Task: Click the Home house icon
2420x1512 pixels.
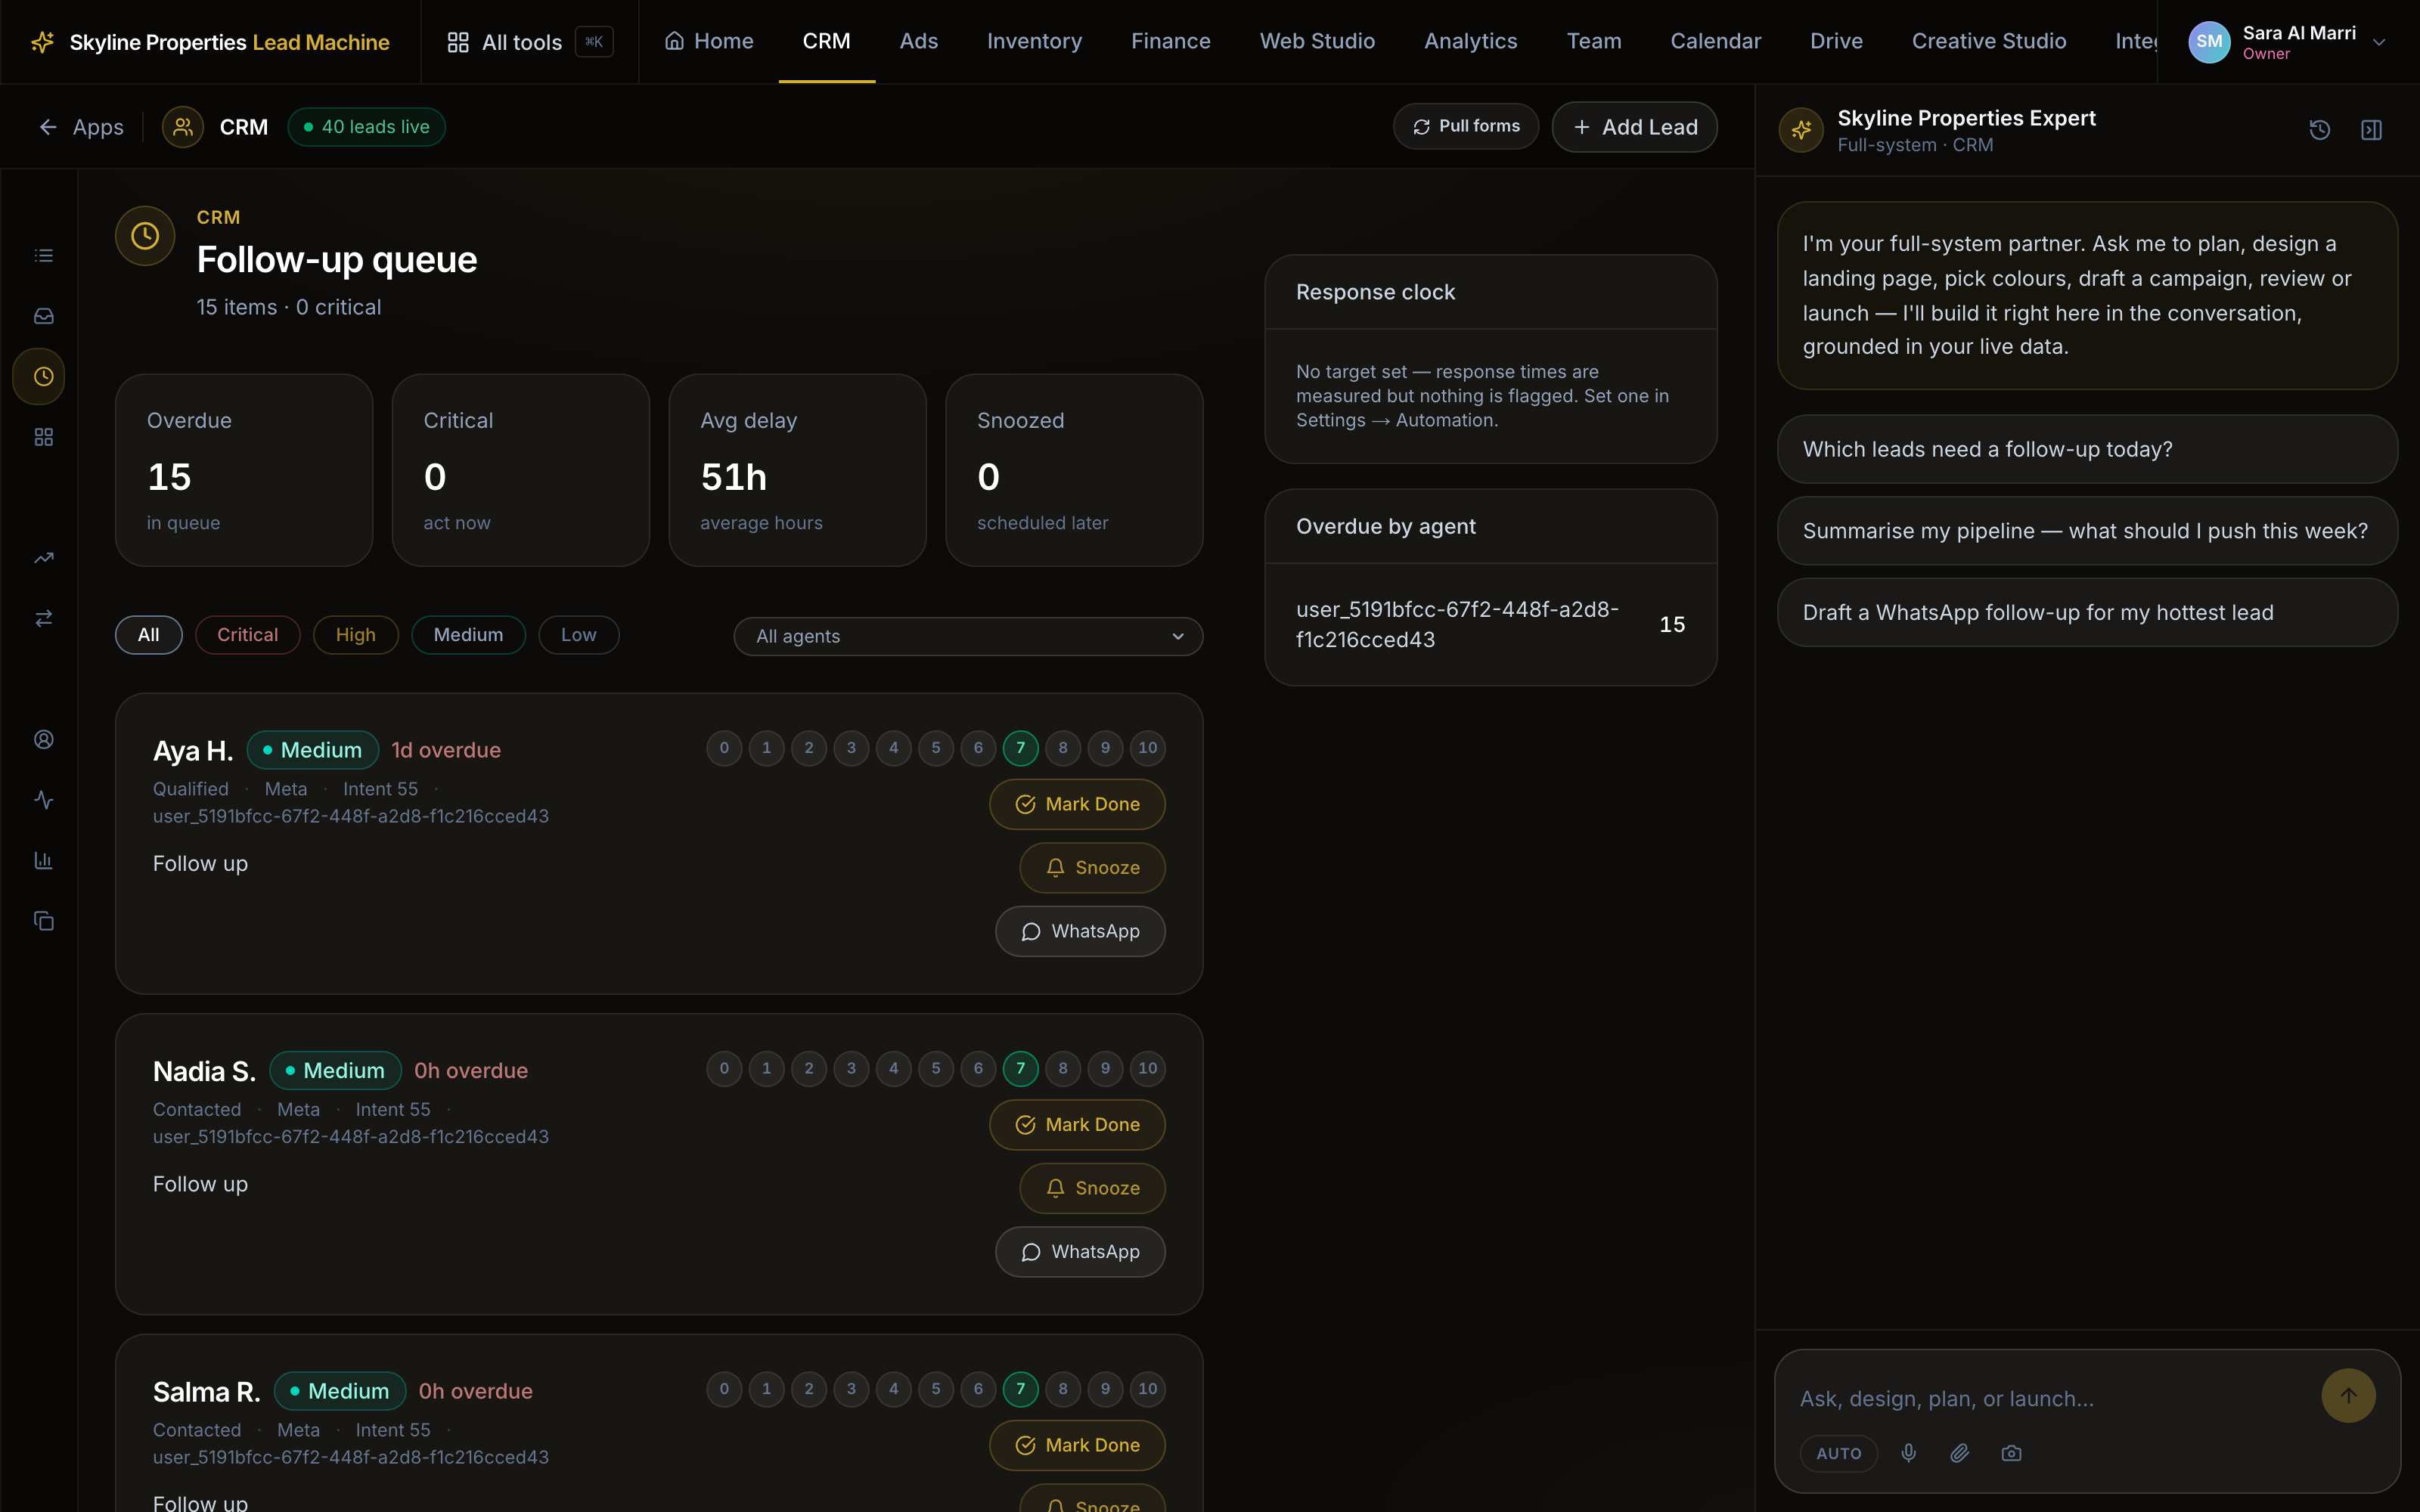Action: click(x=675, y=41)
